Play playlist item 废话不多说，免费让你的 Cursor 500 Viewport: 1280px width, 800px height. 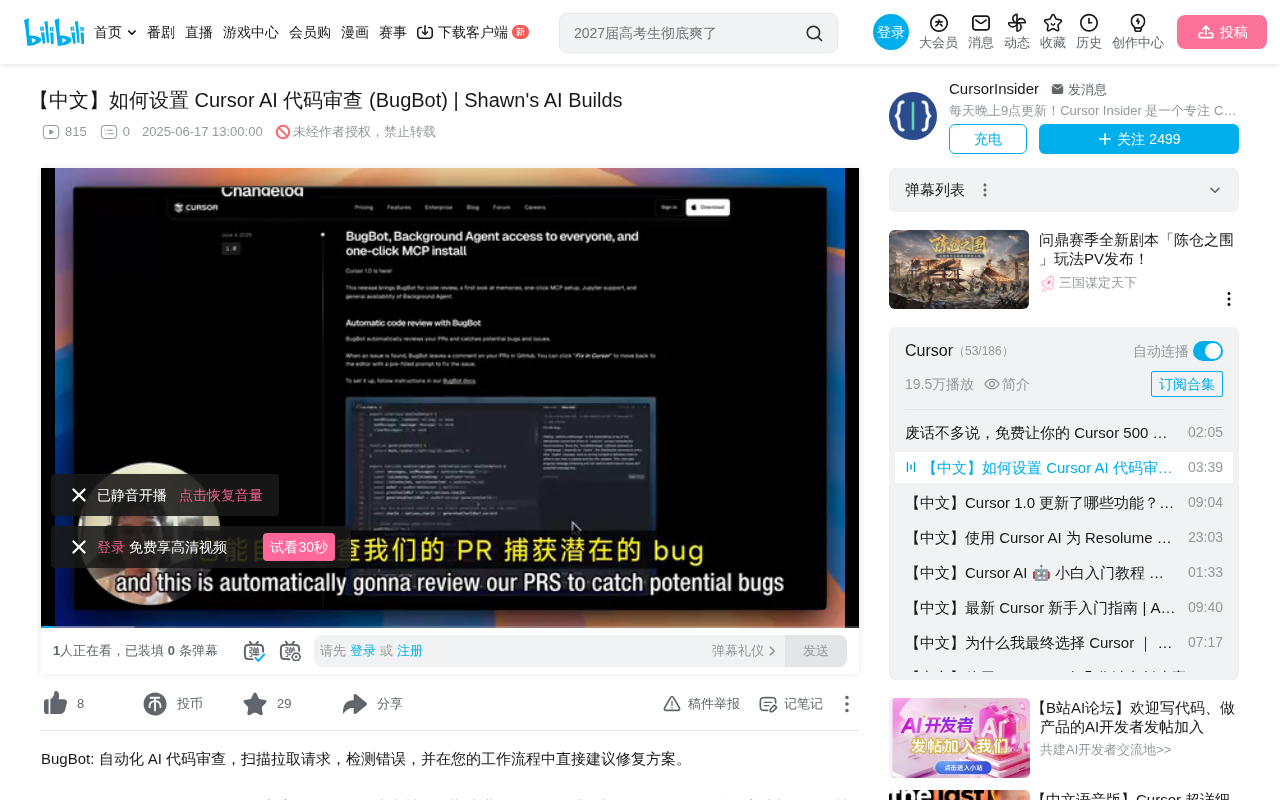(1064, 433)
